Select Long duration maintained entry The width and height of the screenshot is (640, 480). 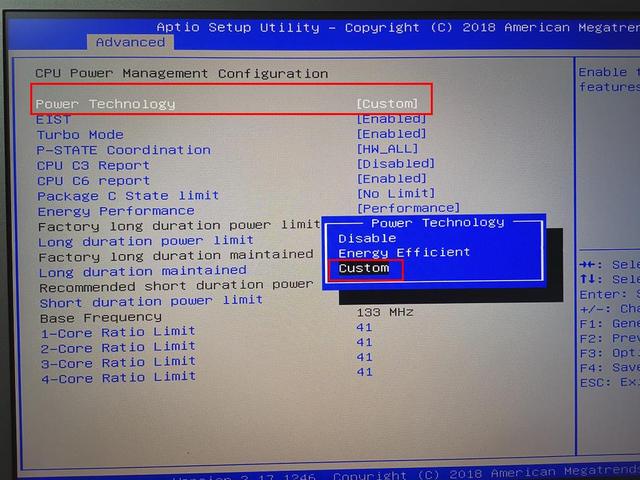(142, 271)
